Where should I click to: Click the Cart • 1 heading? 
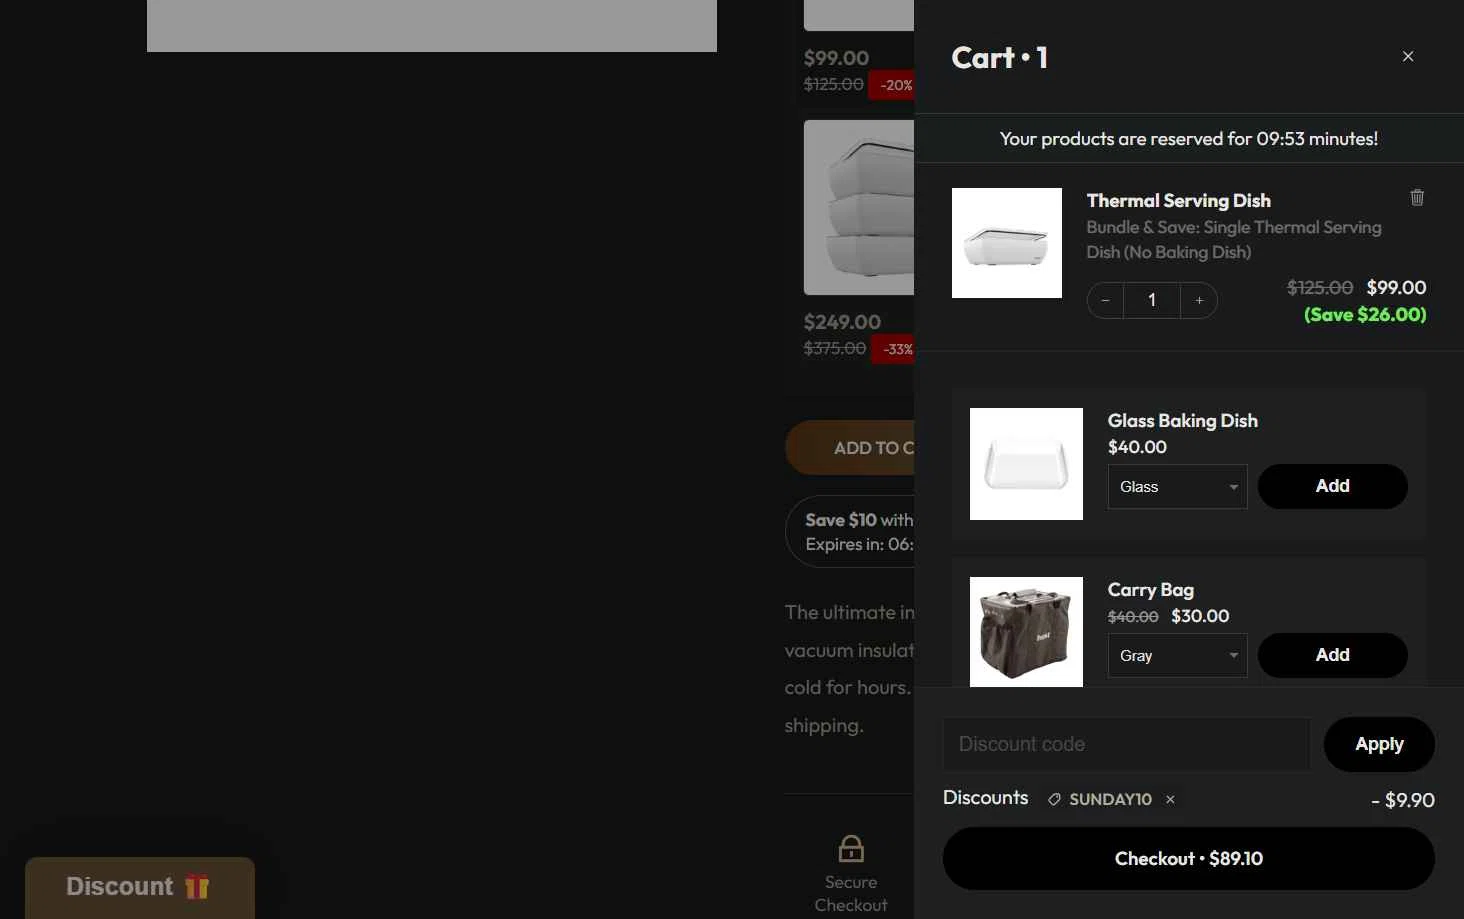click(x=999, y=58)
